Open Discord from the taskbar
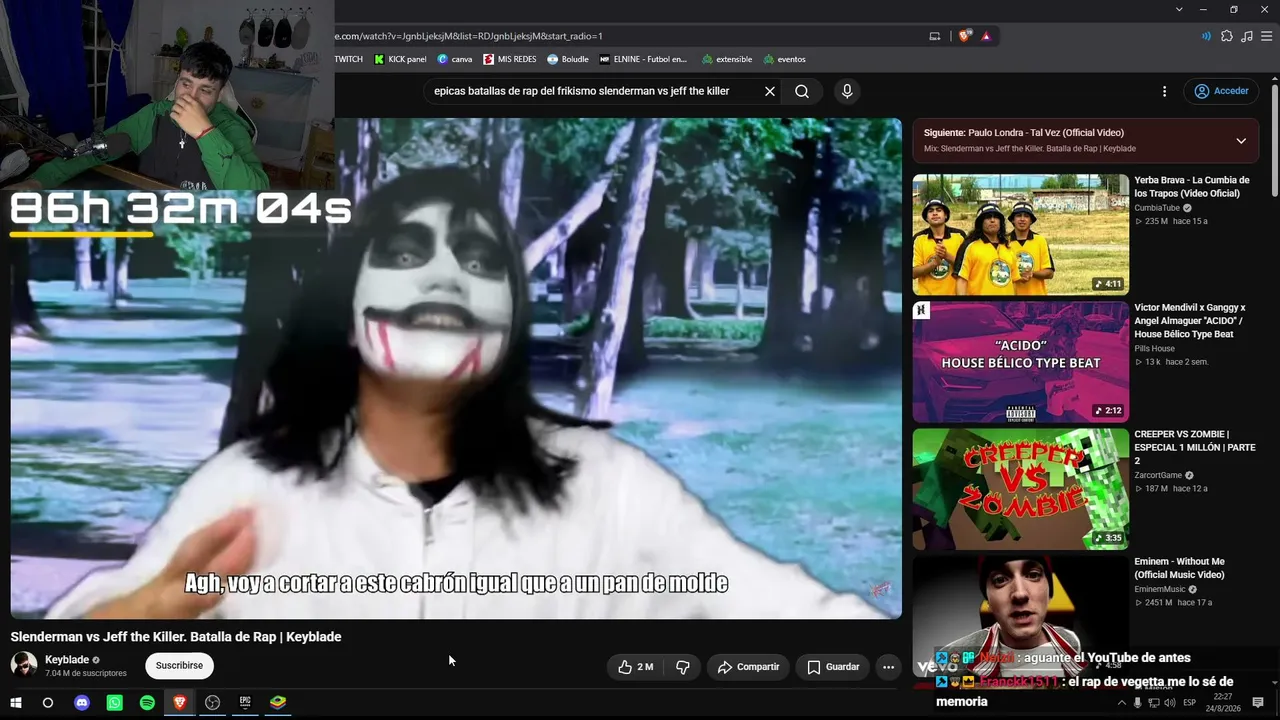Screen dimensions: 1280x720 [x=82, y=703]
